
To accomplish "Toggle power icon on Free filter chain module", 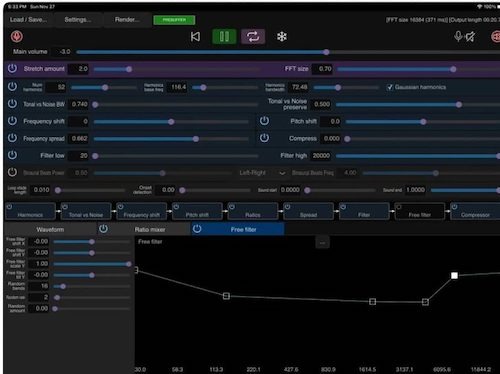I will pyautogui.click(x=399, y=207).
